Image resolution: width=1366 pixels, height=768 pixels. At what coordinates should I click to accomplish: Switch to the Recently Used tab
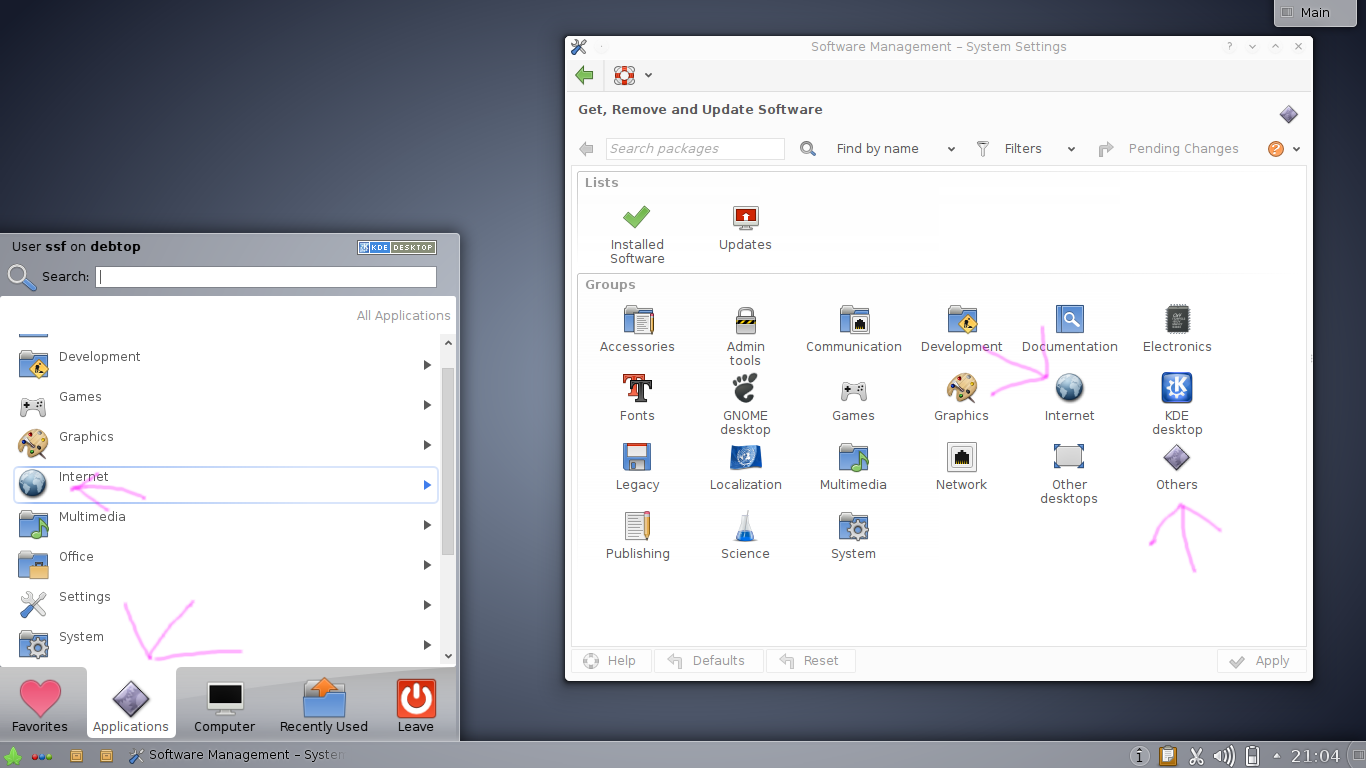point(323,706)
